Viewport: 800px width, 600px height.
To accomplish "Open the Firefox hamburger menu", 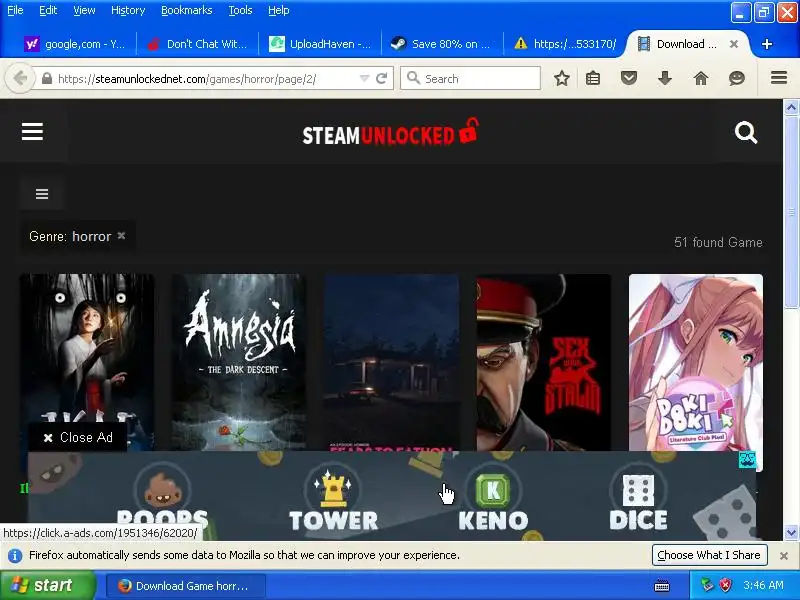I will coord(779,78).
